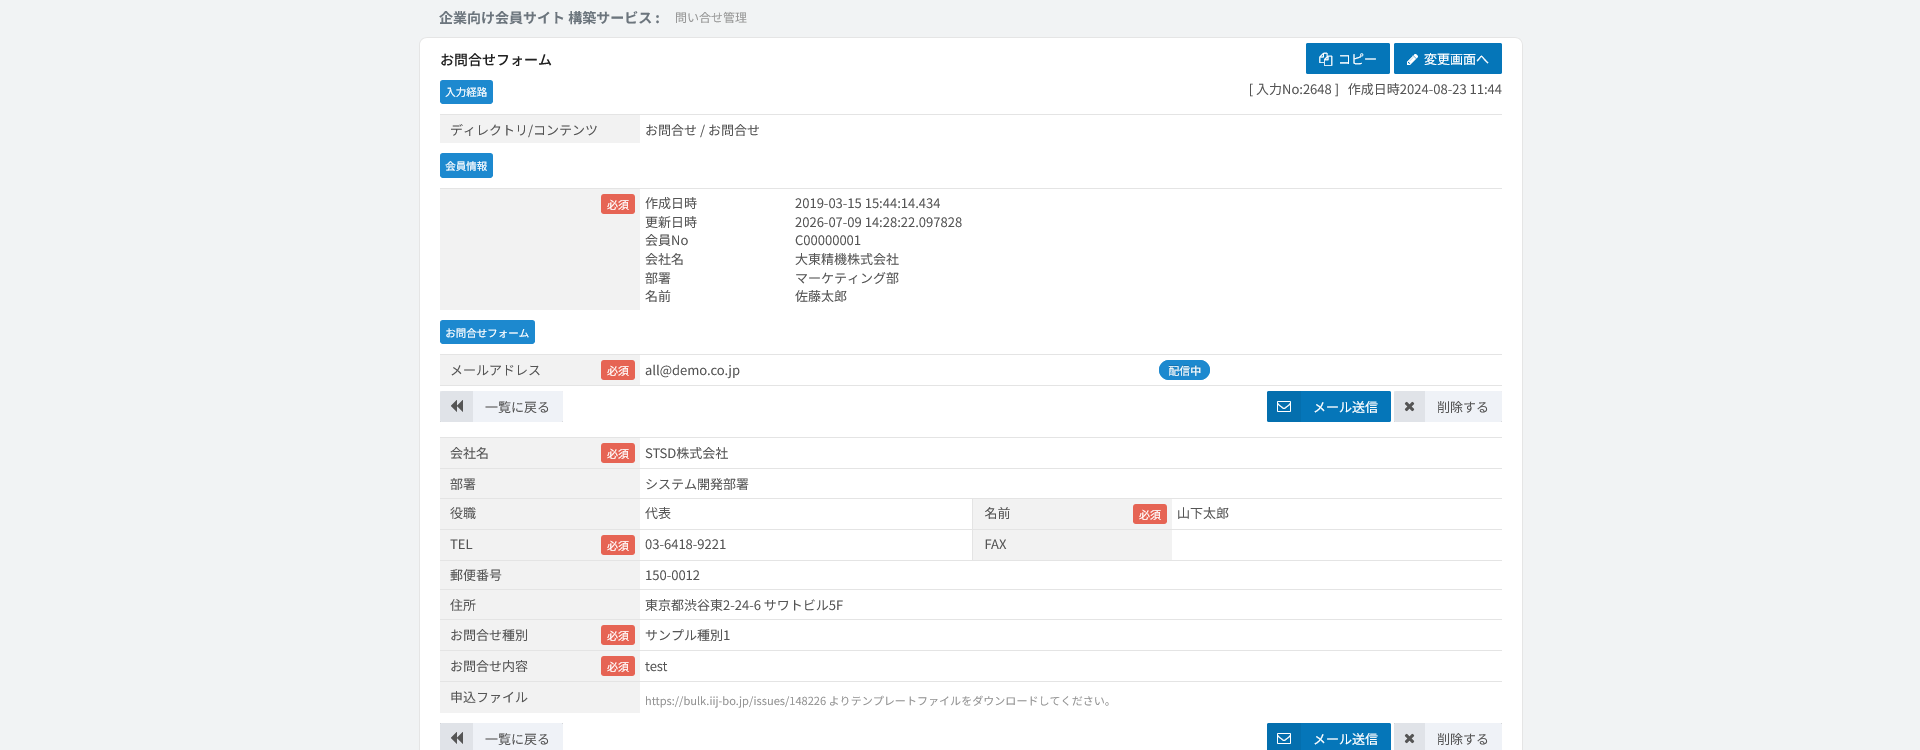This screenshot has width=1920, height=750.
Task: Click the 問い合せ管理 header breadcrumb
Action: (710, 18)
